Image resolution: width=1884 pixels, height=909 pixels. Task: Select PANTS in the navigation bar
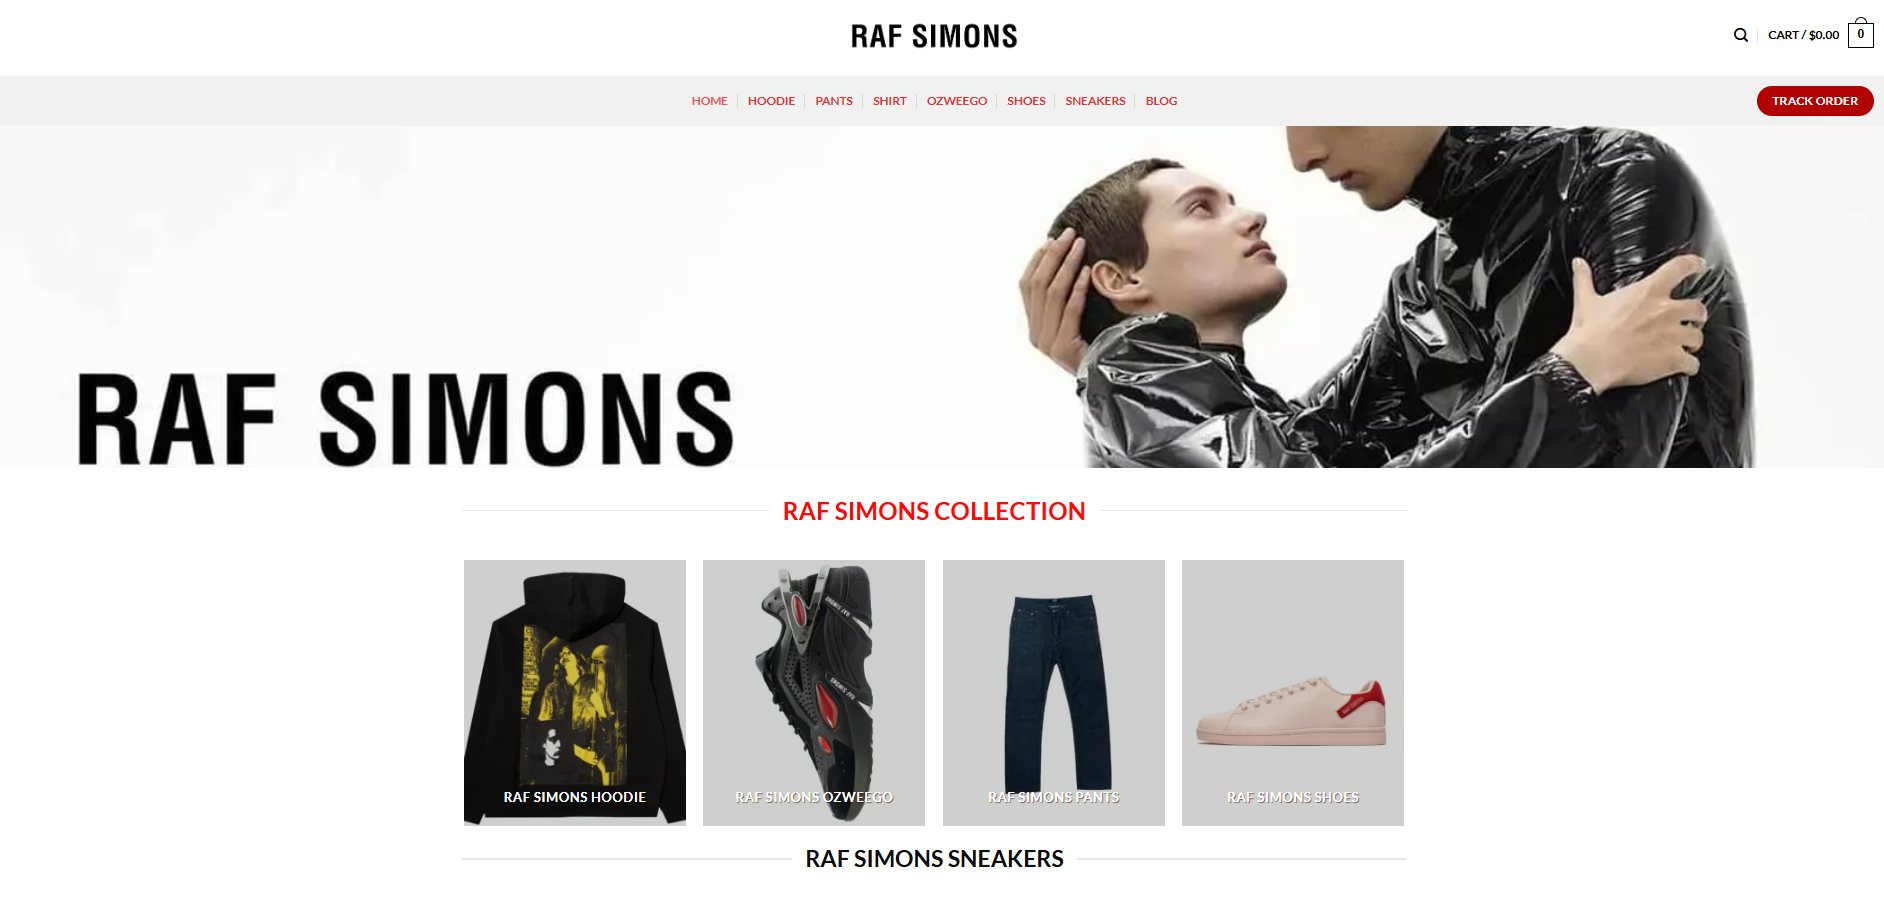tap(834, 101)
